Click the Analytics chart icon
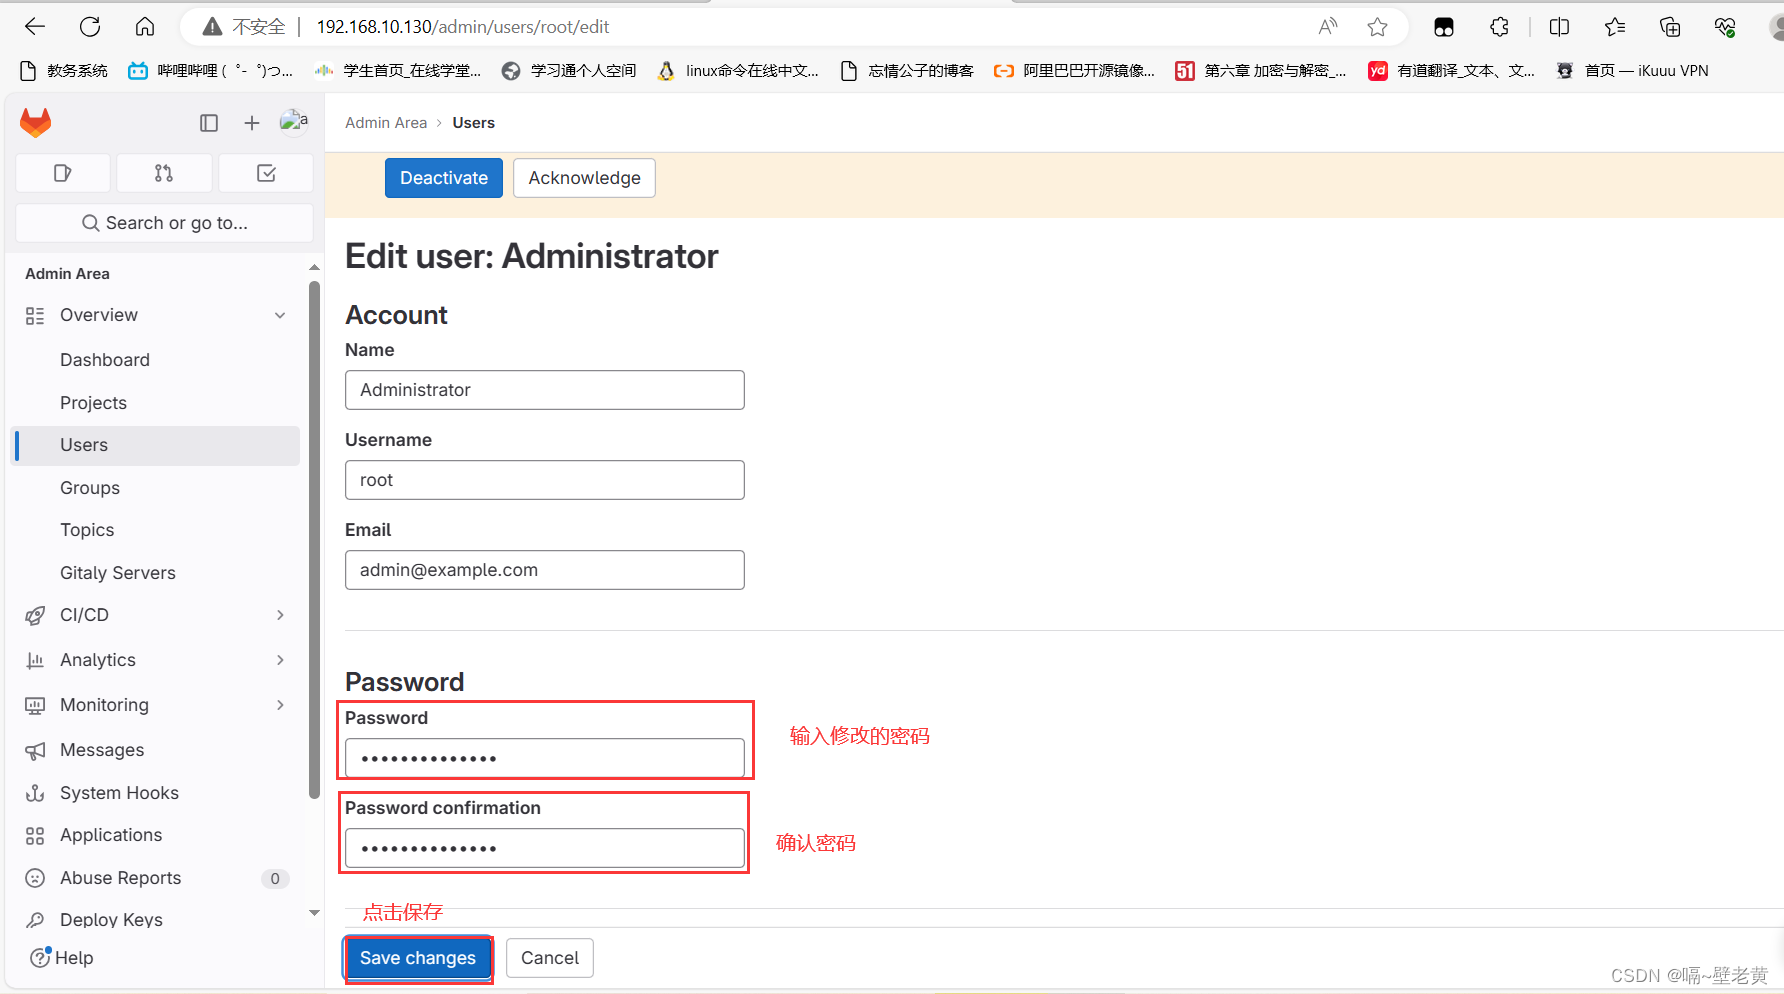This screenshot has width=1784, height=994. coord(35,660)
